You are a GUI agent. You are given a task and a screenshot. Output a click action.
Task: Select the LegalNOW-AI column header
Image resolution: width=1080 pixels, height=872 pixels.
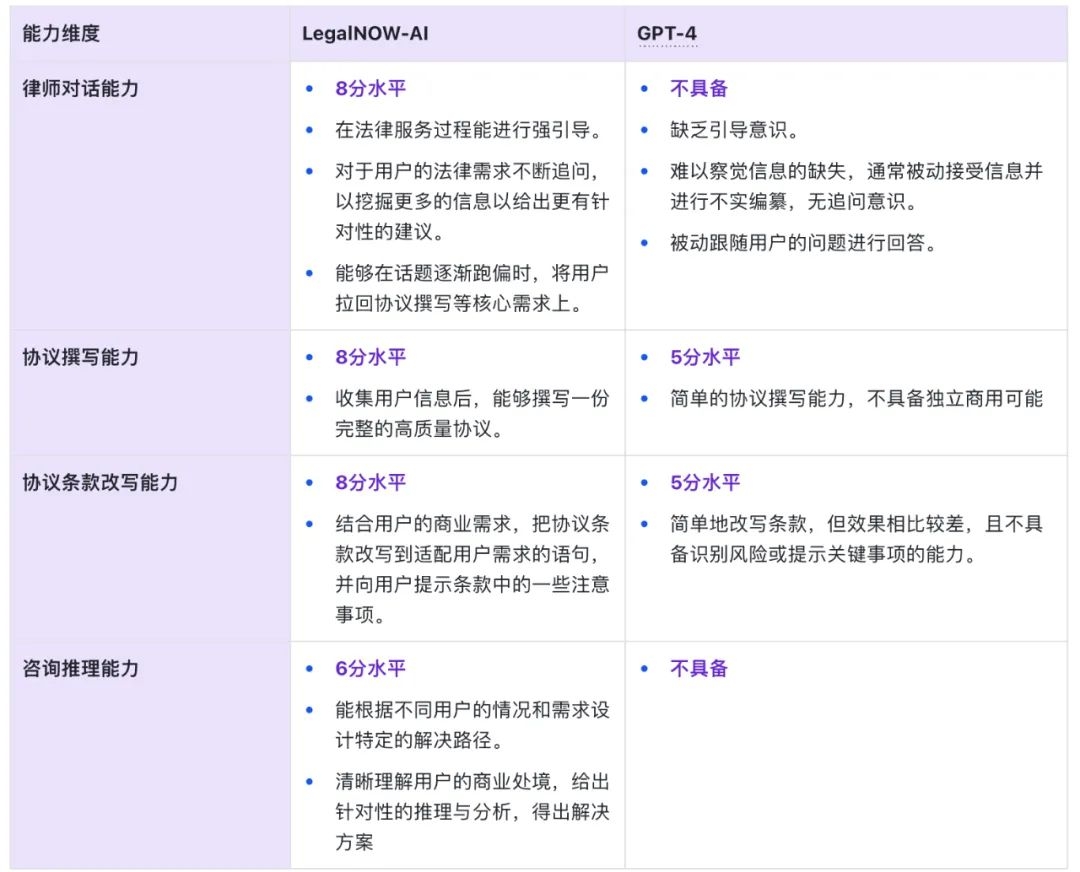[x=365, y=33]
